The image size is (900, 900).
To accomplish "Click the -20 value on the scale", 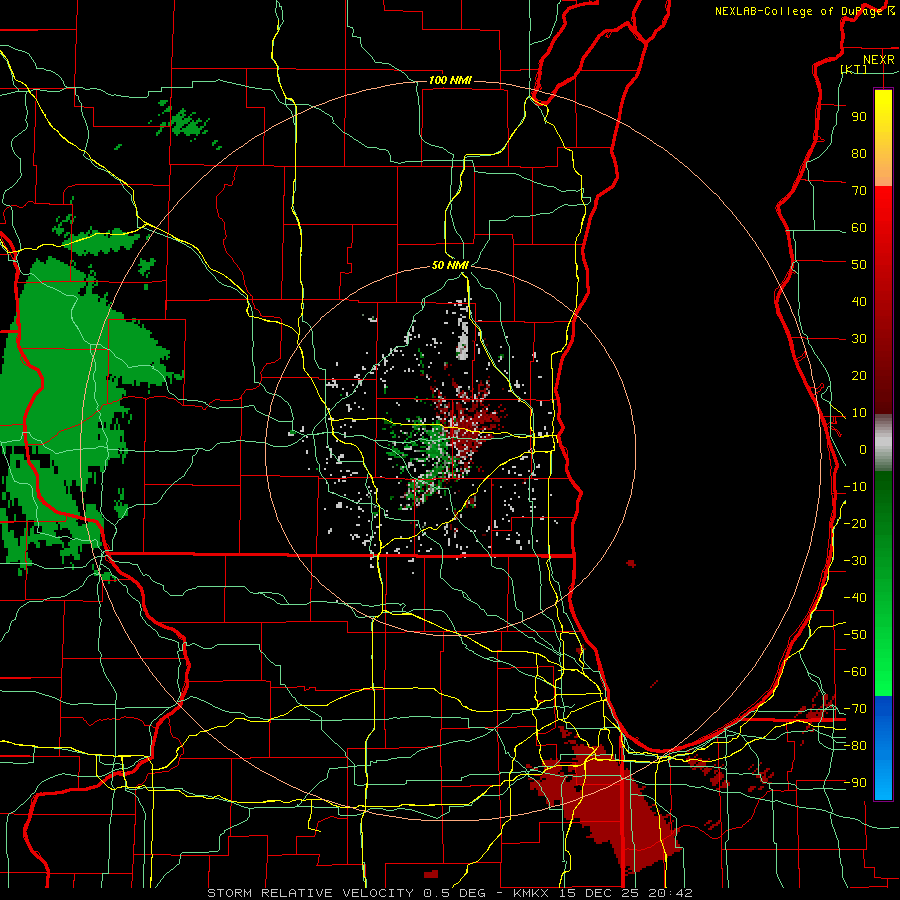I will coord(855,524).
